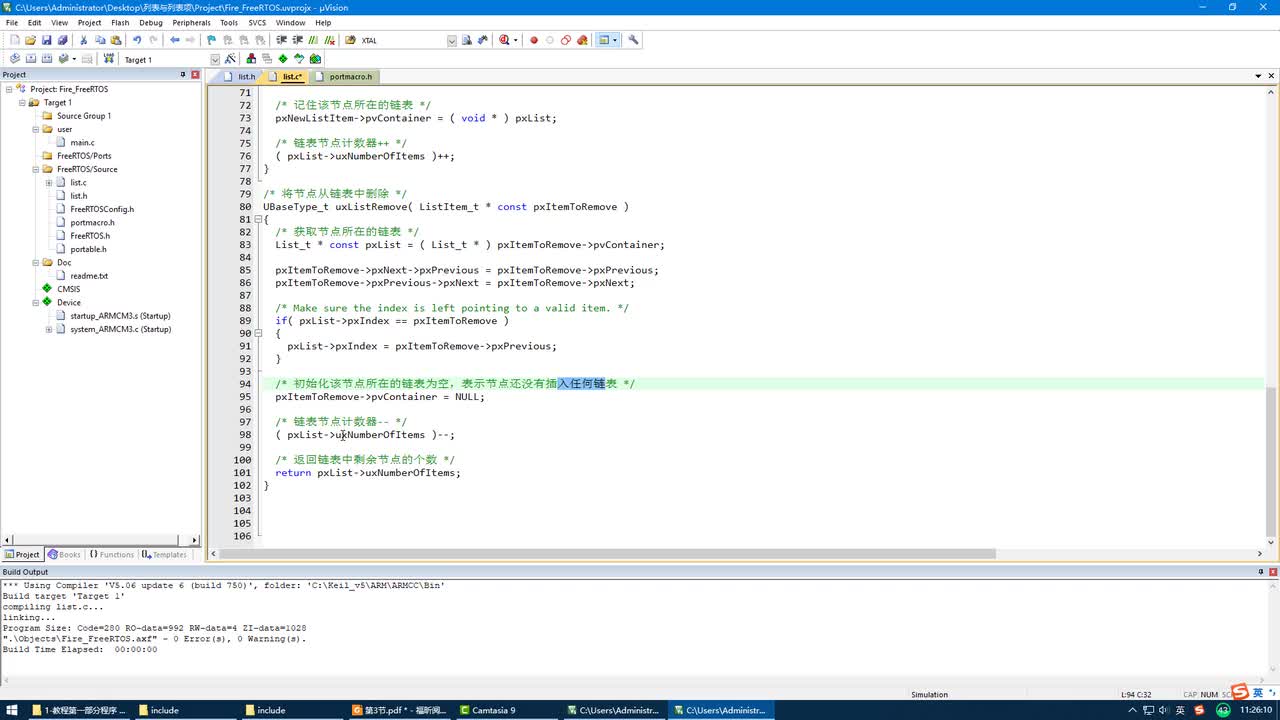Image resolution: width=1280 pixels, height=720 pixels.
Task: Expand system_ARMCM3.c (Startup) node
Action: pos(48,329)
